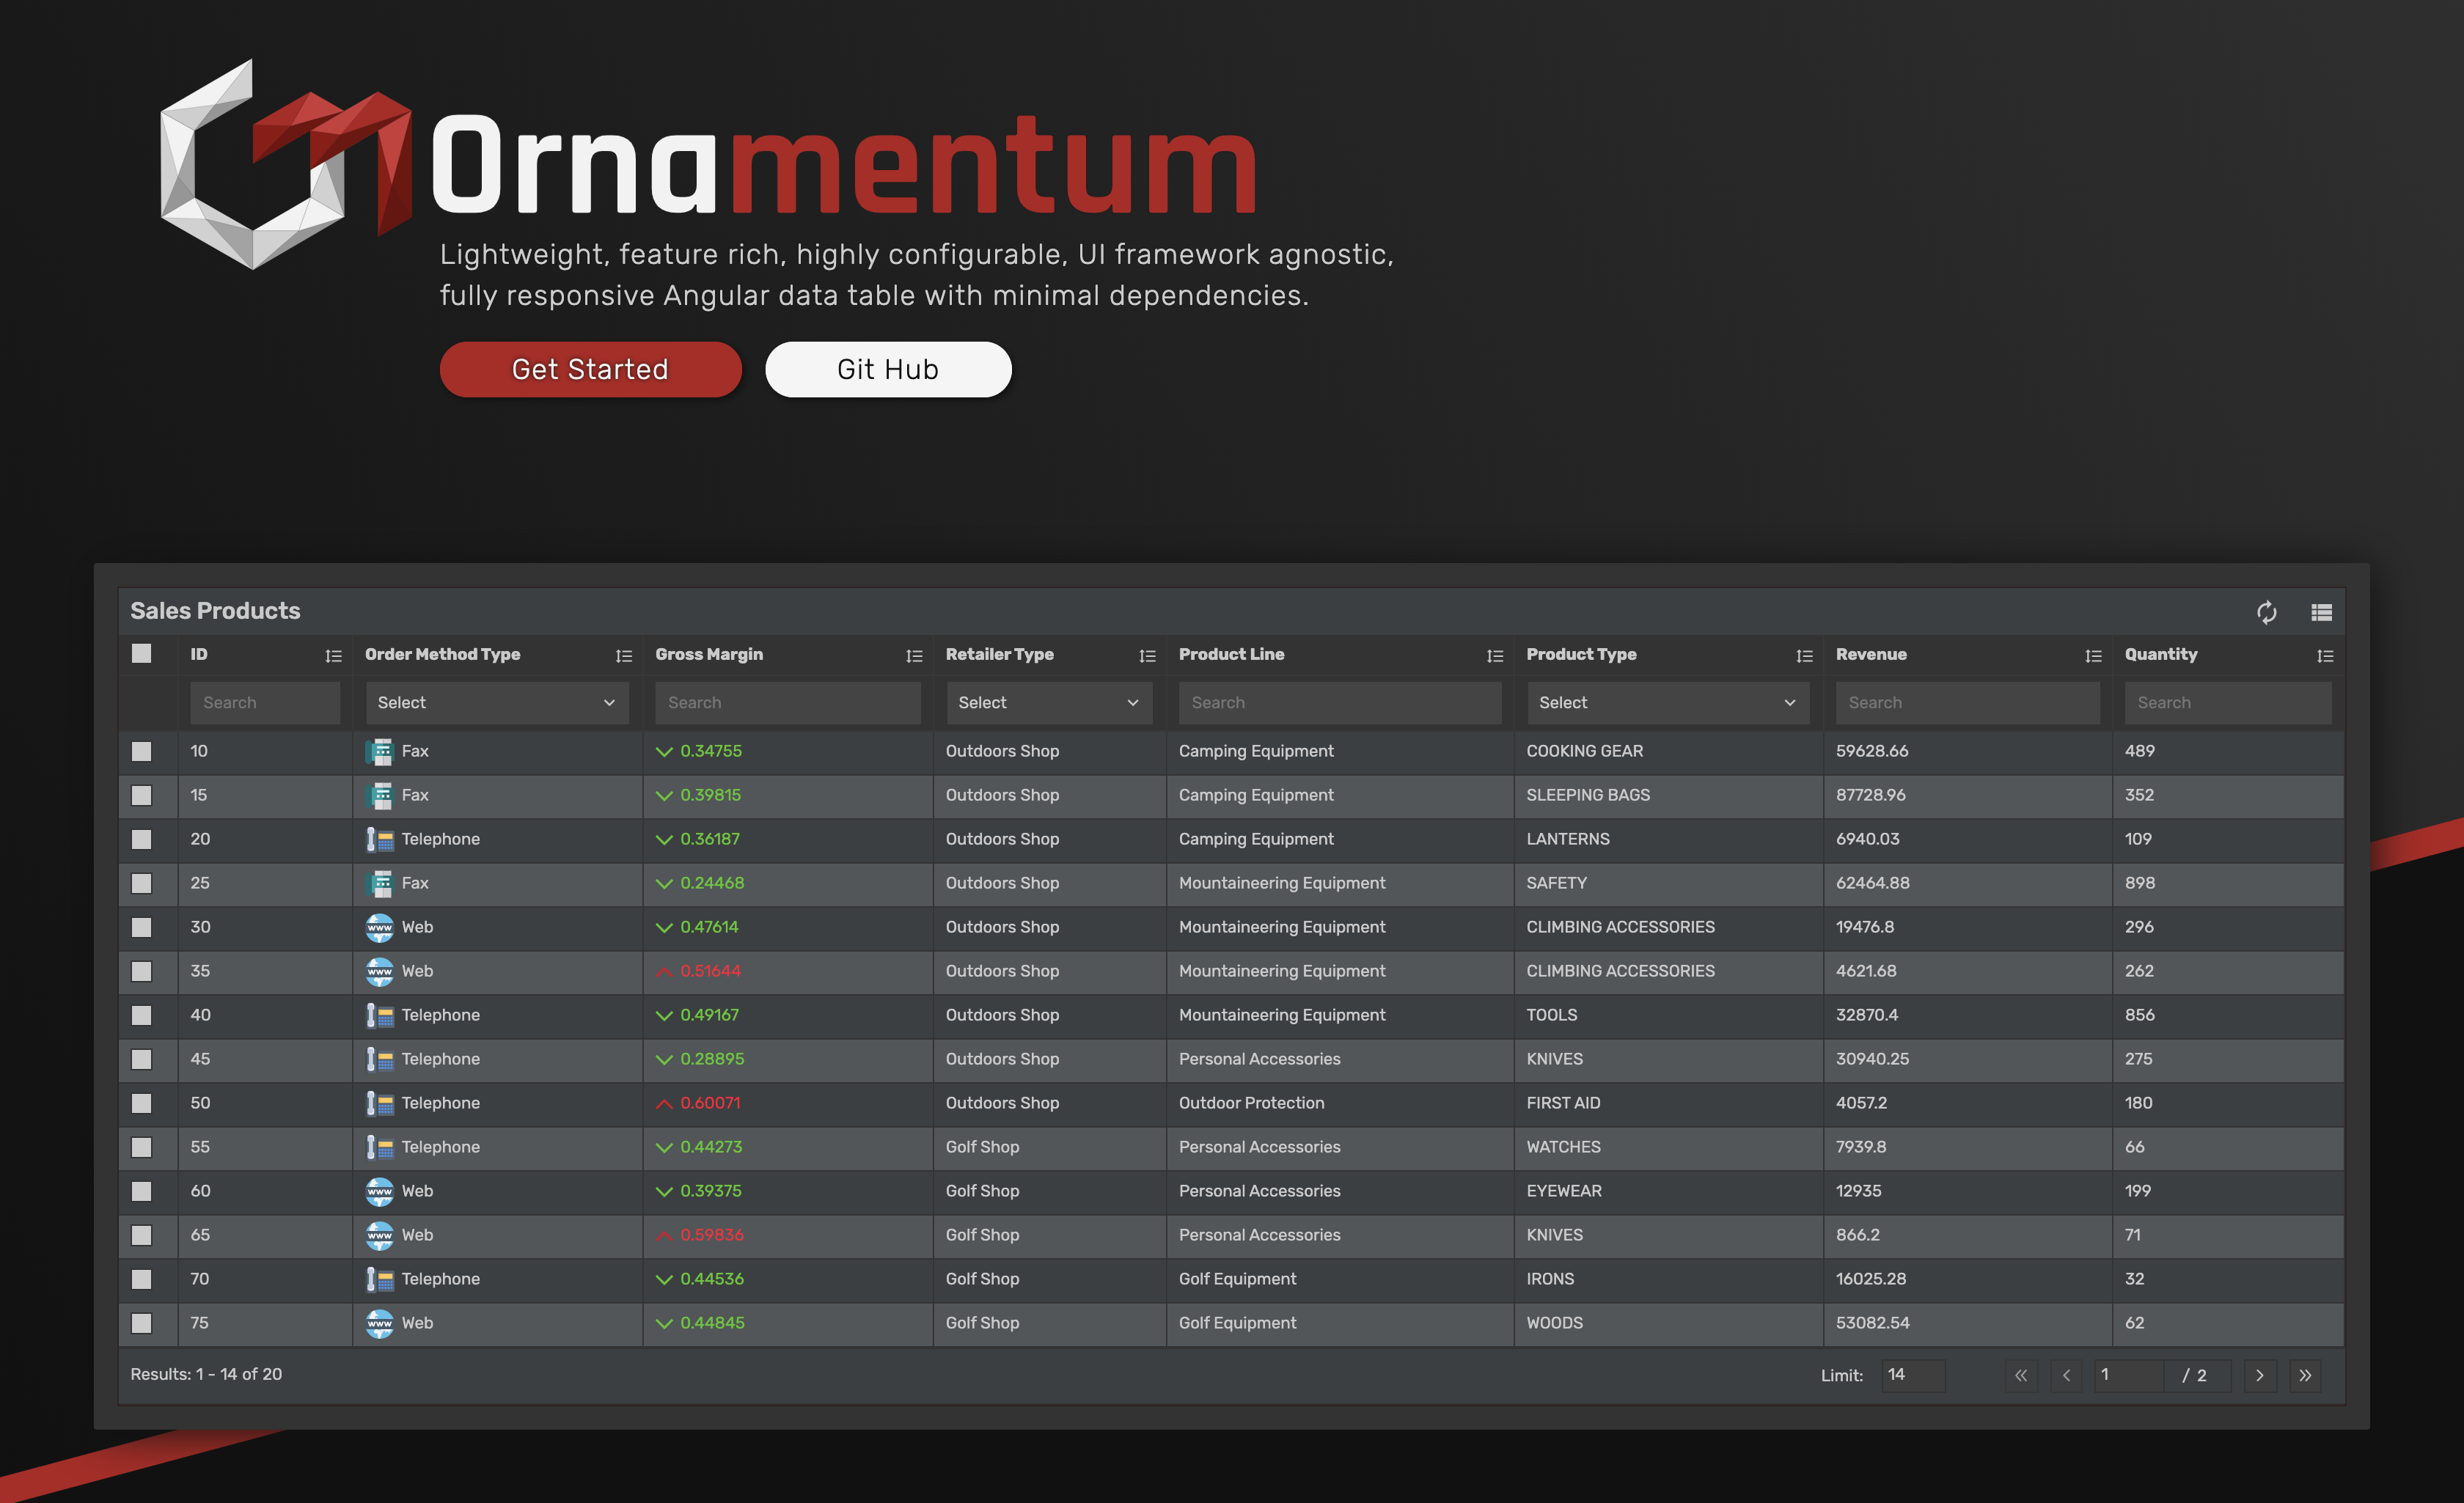Viewport: 2464px width, 1503px height.
Task: Click Telephone icon in row 40
Action: click(x=380, y=1015)
